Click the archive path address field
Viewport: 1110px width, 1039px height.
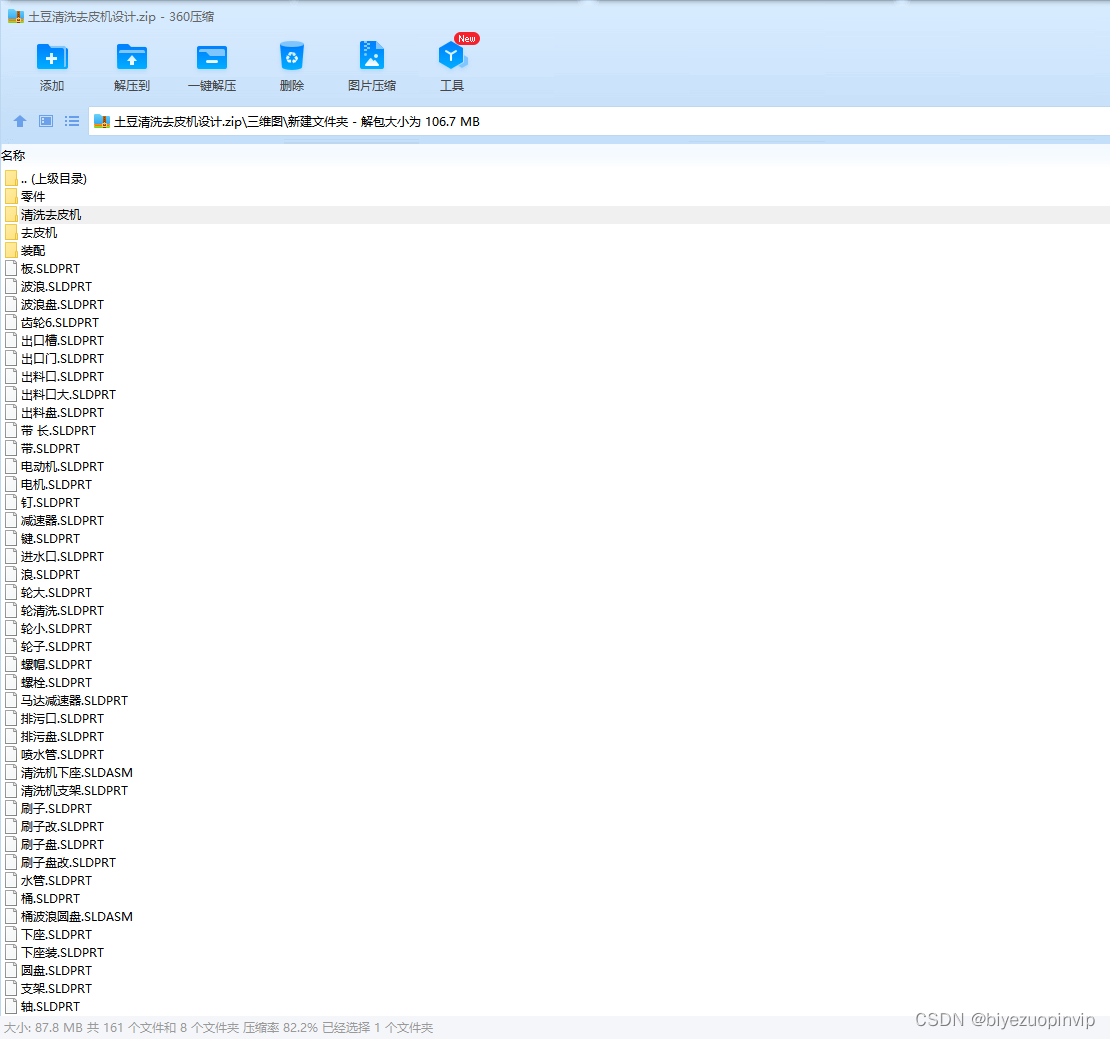pyautogui.click(x=599, y=122)
